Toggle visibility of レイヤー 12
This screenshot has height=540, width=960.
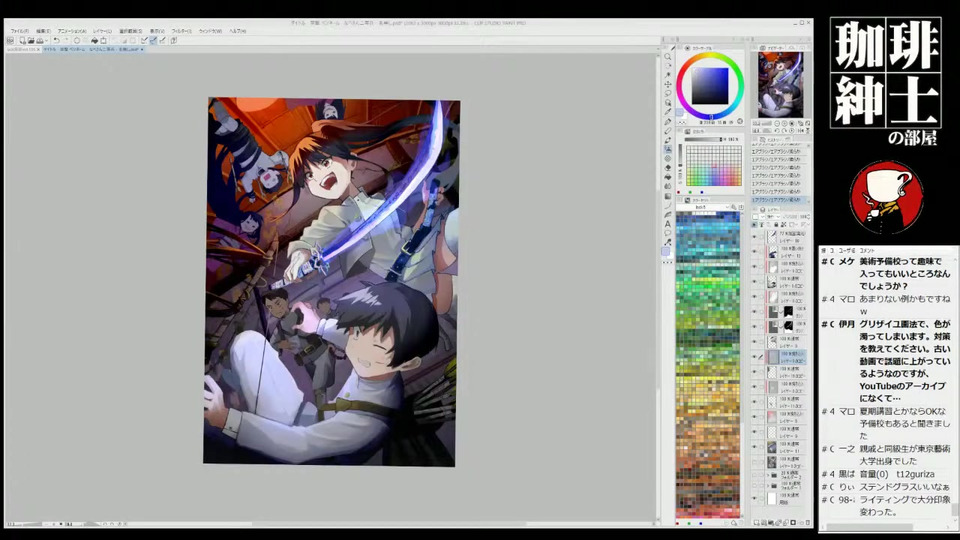coord(754,251)
